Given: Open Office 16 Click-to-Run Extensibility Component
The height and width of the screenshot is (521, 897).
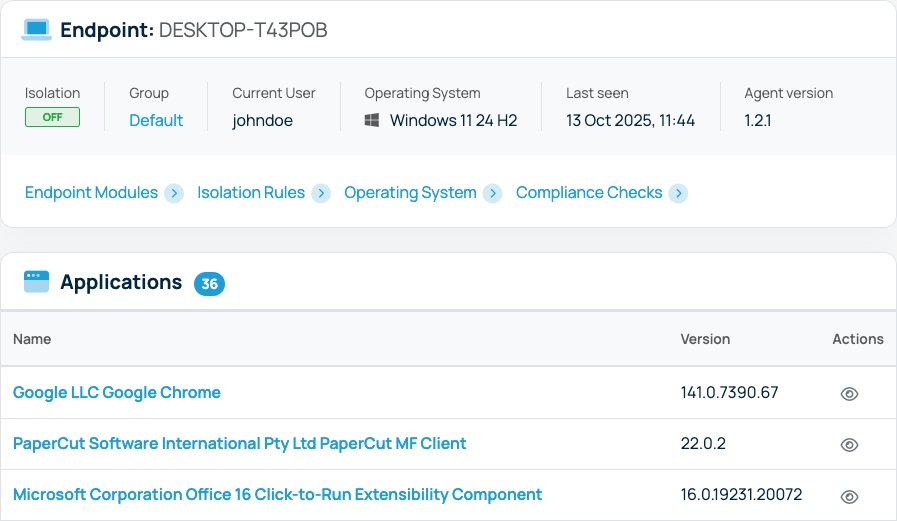Looking at the screenshot, I should [x=277, y=495].
